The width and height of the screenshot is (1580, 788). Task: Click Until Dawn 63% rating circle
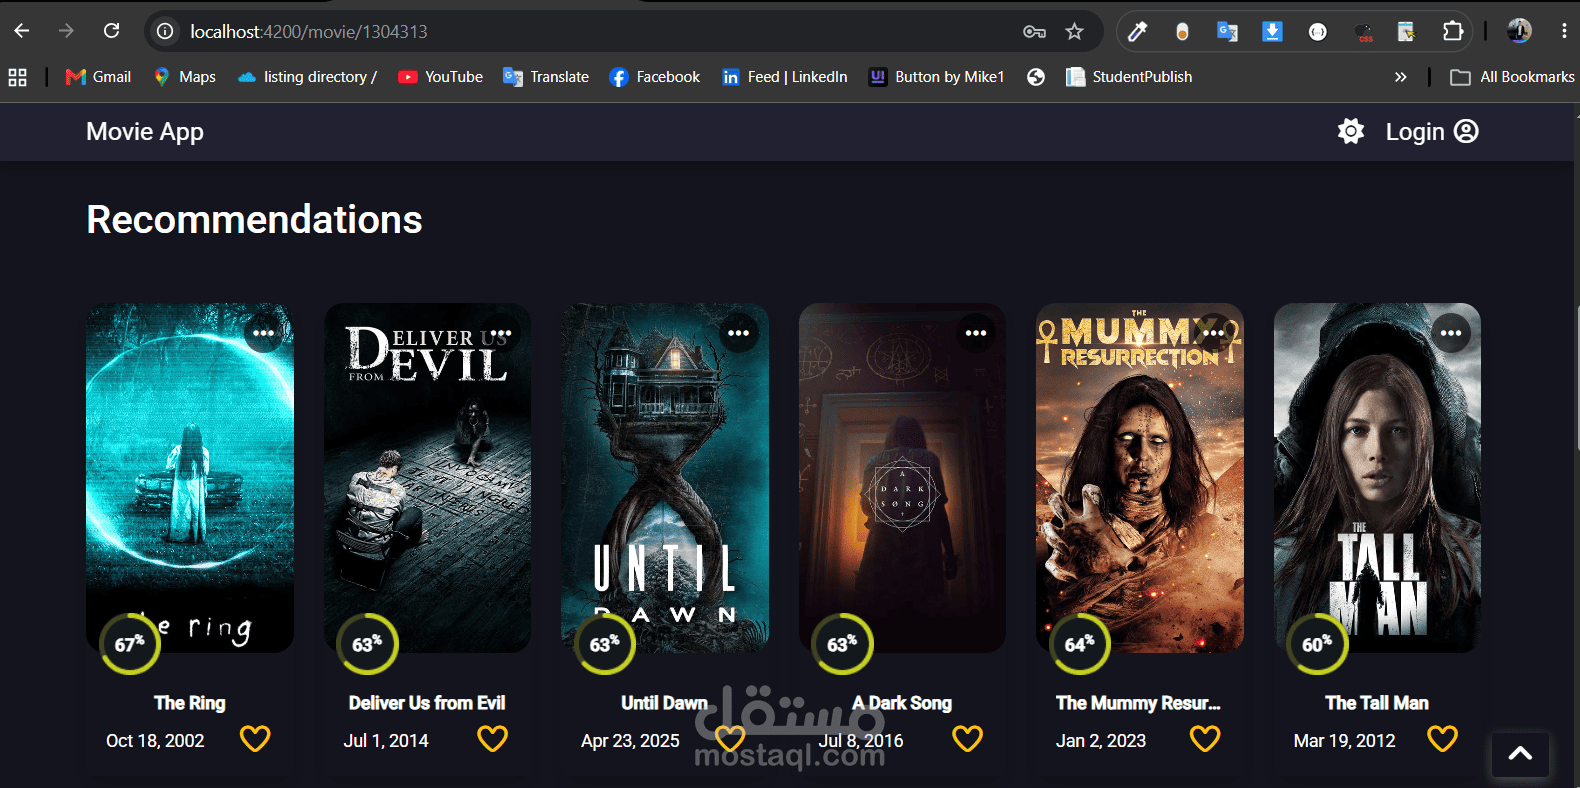tap(605, 644)
